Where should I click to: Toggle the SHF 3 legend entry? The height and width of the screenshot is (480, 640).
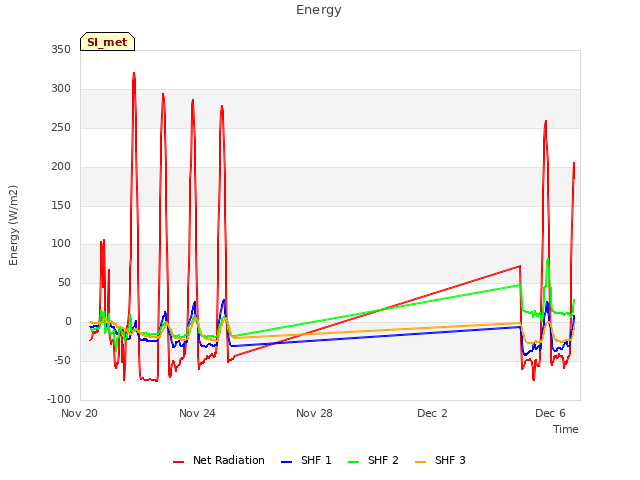tap(440, 460)
